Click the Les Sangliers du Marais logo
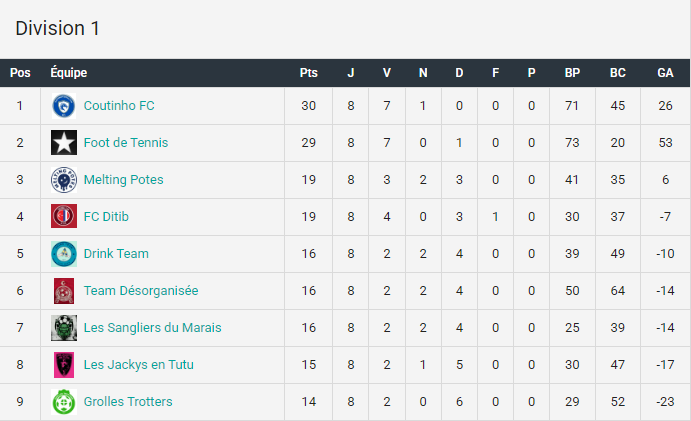The image size is (691, 421). click(64, 328)
